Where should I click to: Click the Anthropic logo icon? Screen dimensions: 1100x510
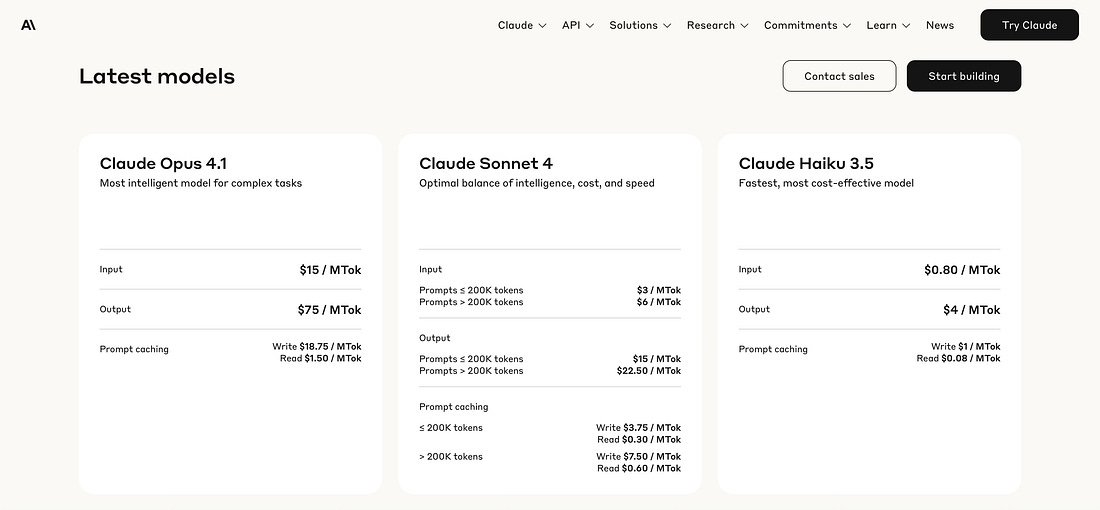[x=28, y=25]
